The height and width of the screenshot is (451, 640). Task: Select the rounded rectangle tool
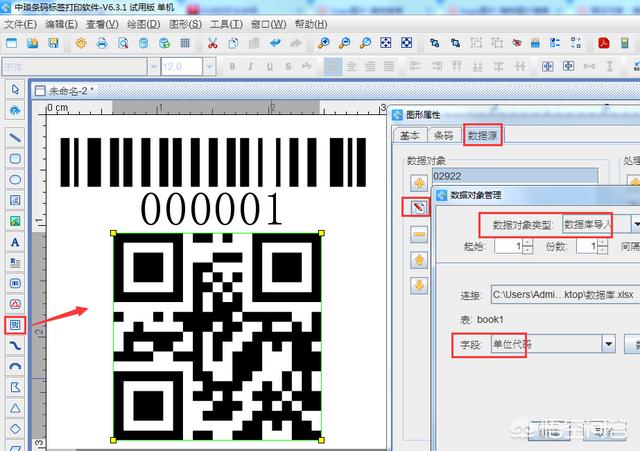15,158
